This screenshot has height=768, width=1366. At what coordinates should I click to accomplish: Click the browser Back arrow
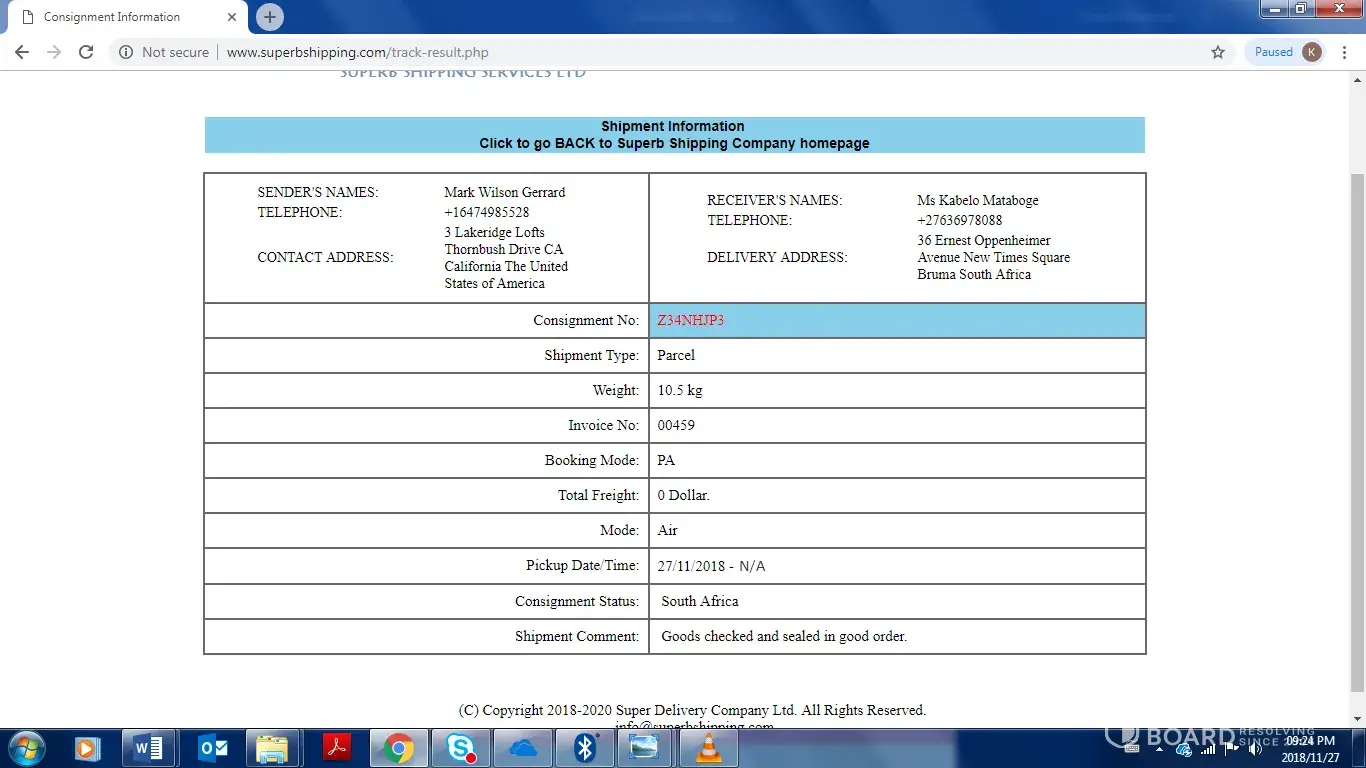click(22, 52)
